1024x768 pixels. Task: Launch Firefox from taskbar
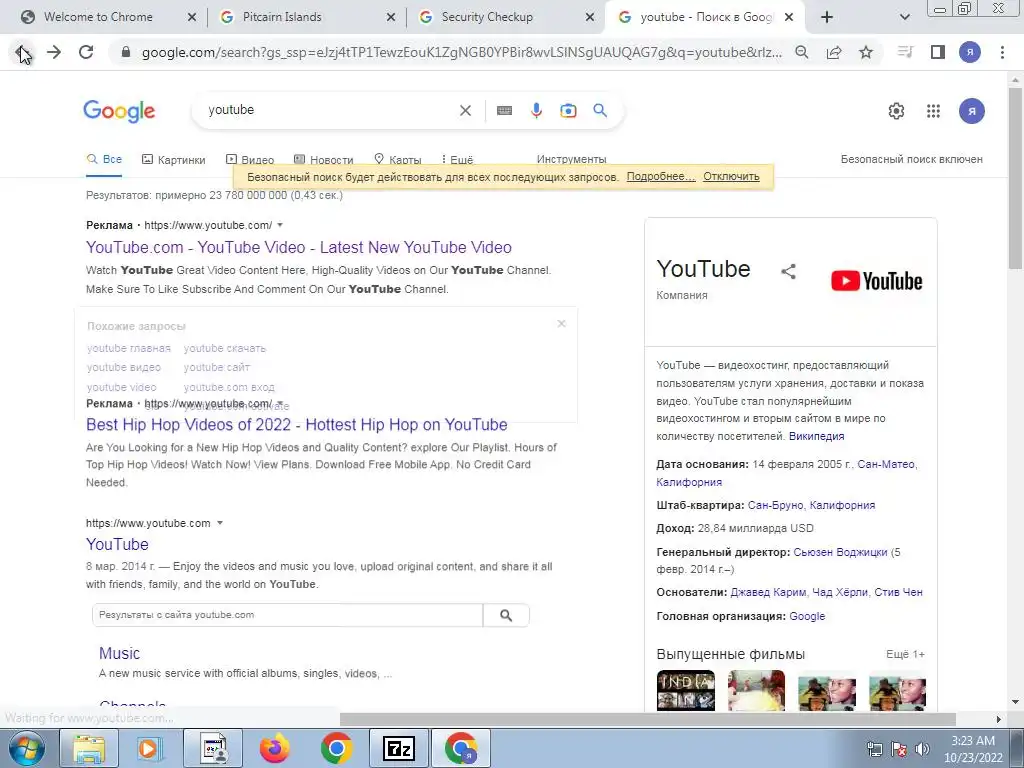tap(275, 748)
